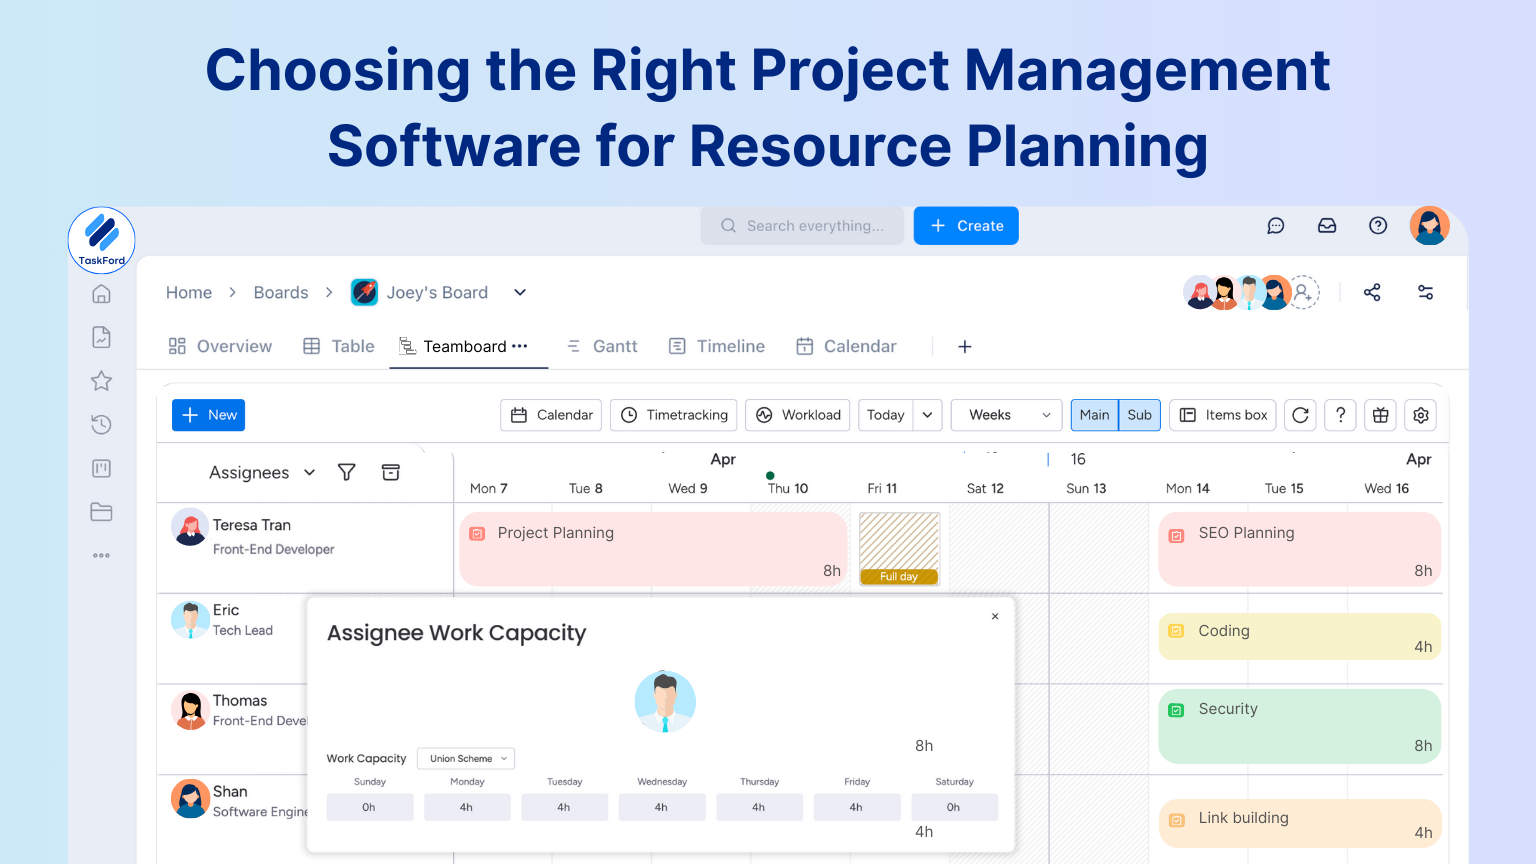Click the TaskFord logo
This screenshot has height=864, width=1536.
pyautogui.click(x=102, y=240)
